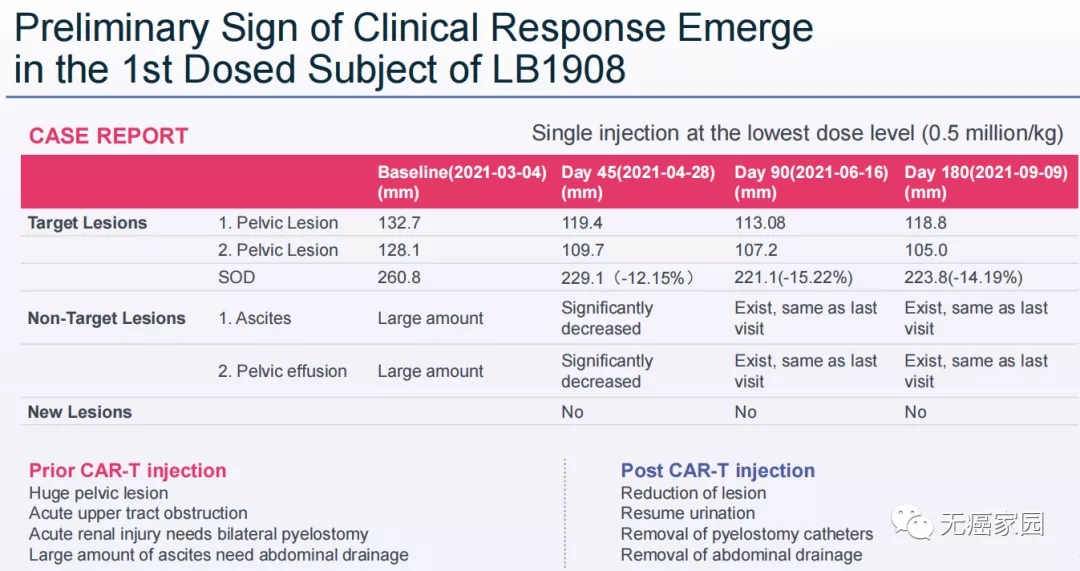Image resolution: width=1080 pixels, height=571 pixels.
Task: Select the Pelvic effusion row label
Action: (x=282, y=371)
